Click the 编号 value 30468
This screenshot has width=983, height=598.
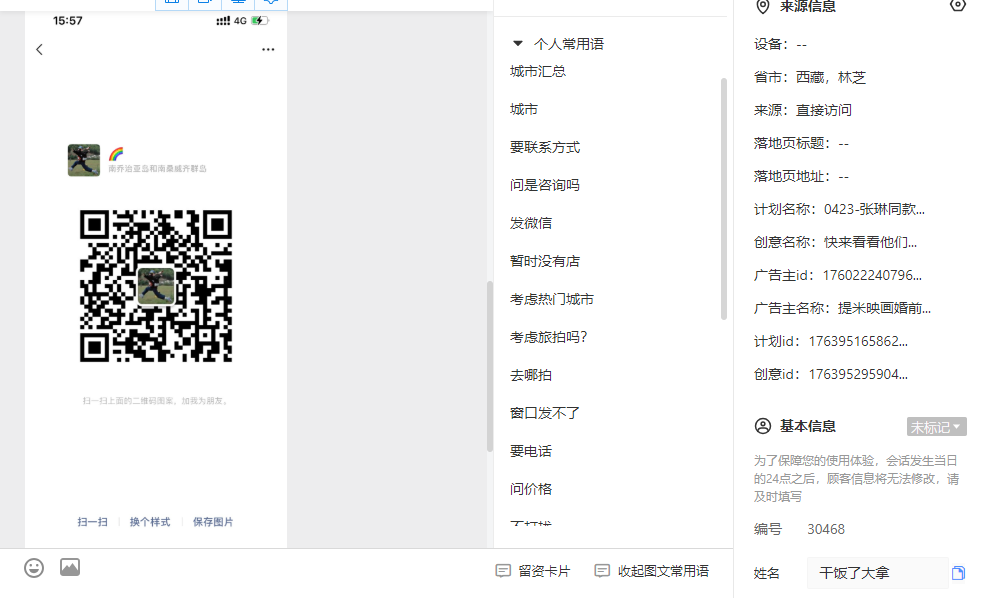pos(826,530)
